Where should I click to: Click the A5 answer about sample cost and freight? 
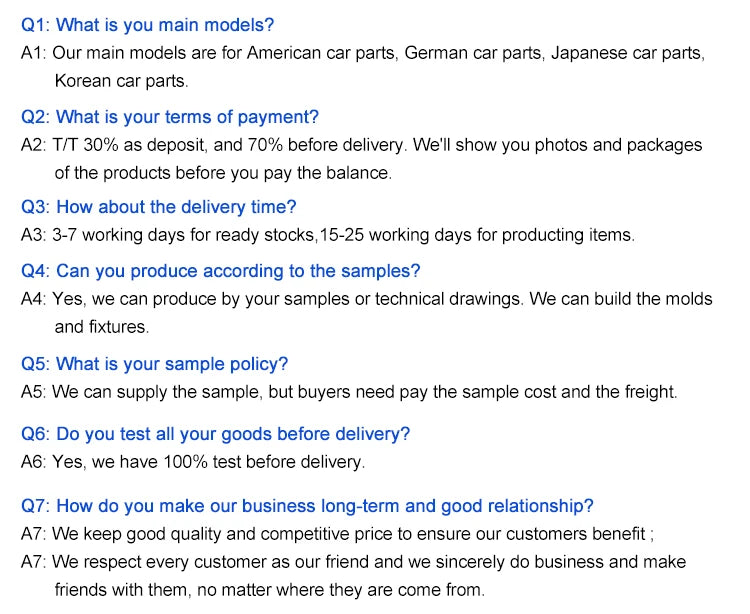[x=348, y=392]
